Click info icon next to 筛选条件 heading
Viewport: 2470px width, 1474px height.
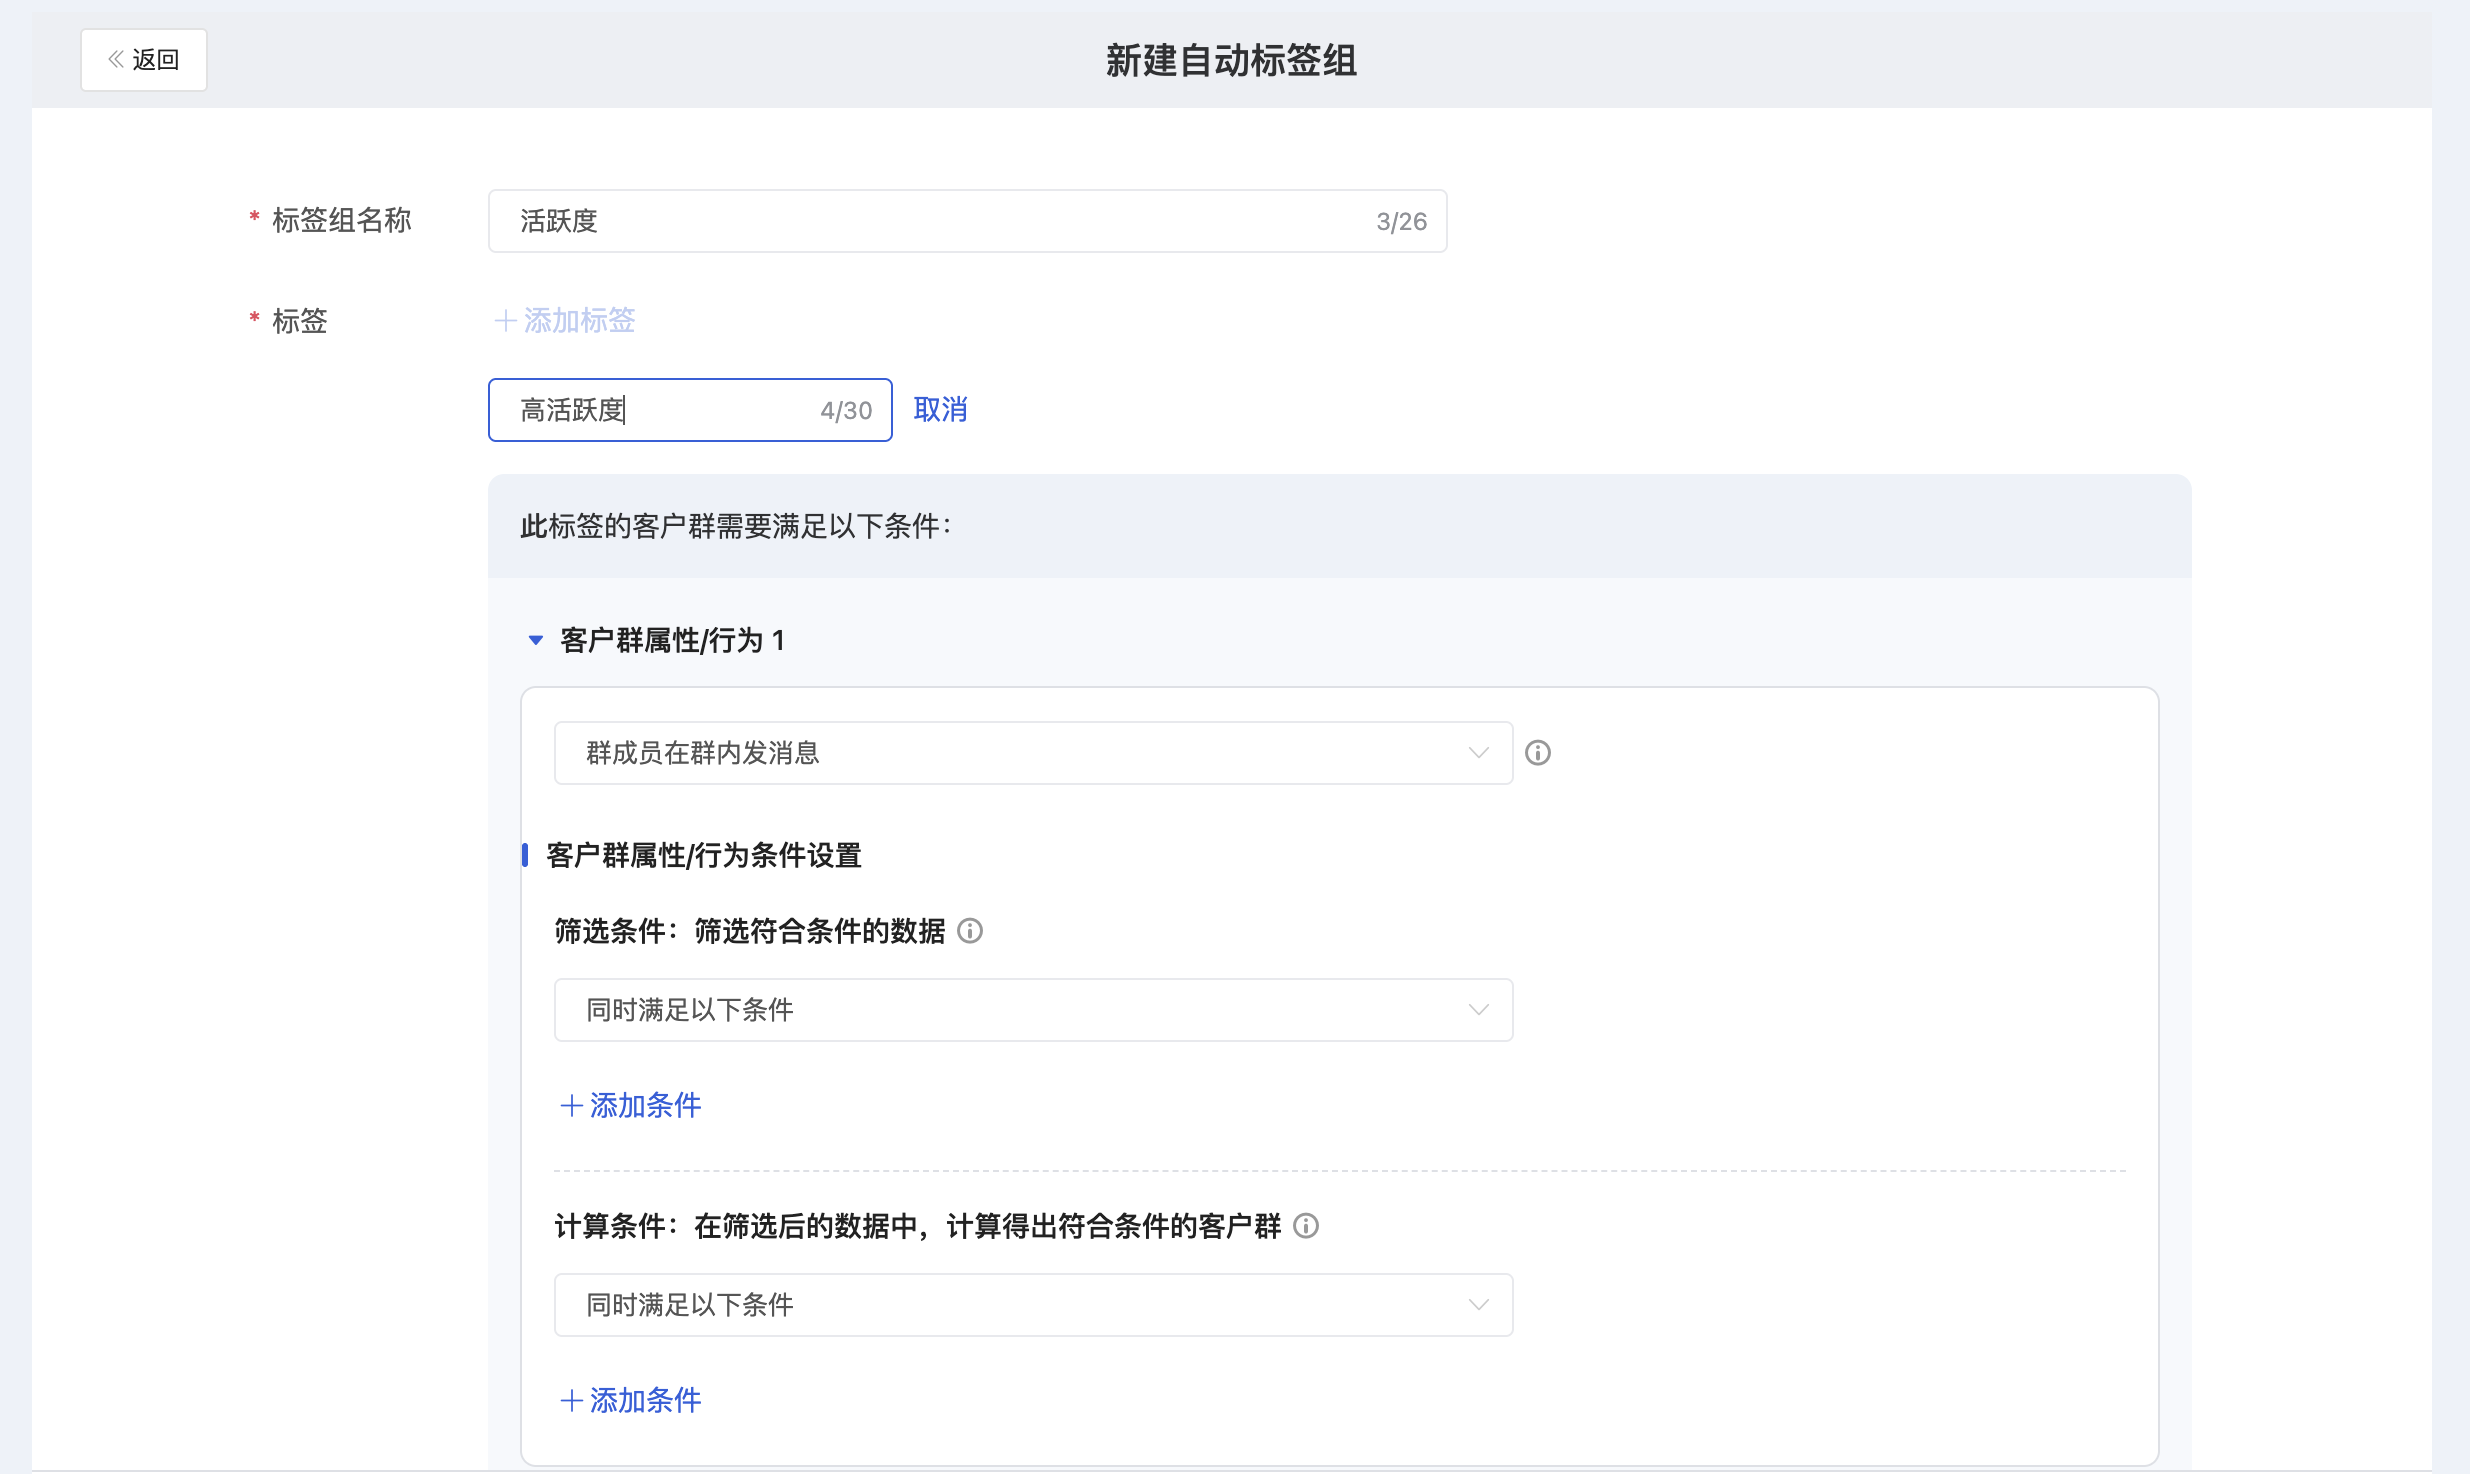[970, 931]
